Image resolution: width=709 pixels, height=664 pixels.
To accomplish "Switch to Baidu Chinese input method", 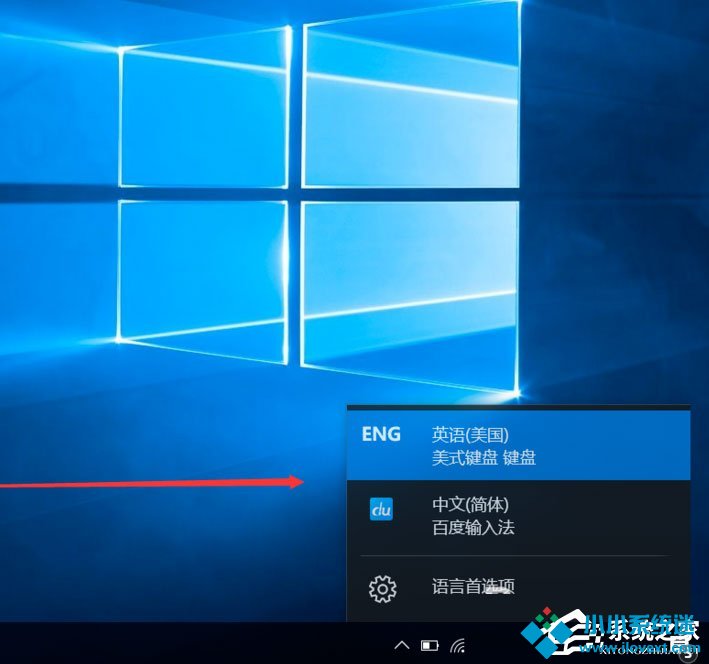I will [518, 516].
